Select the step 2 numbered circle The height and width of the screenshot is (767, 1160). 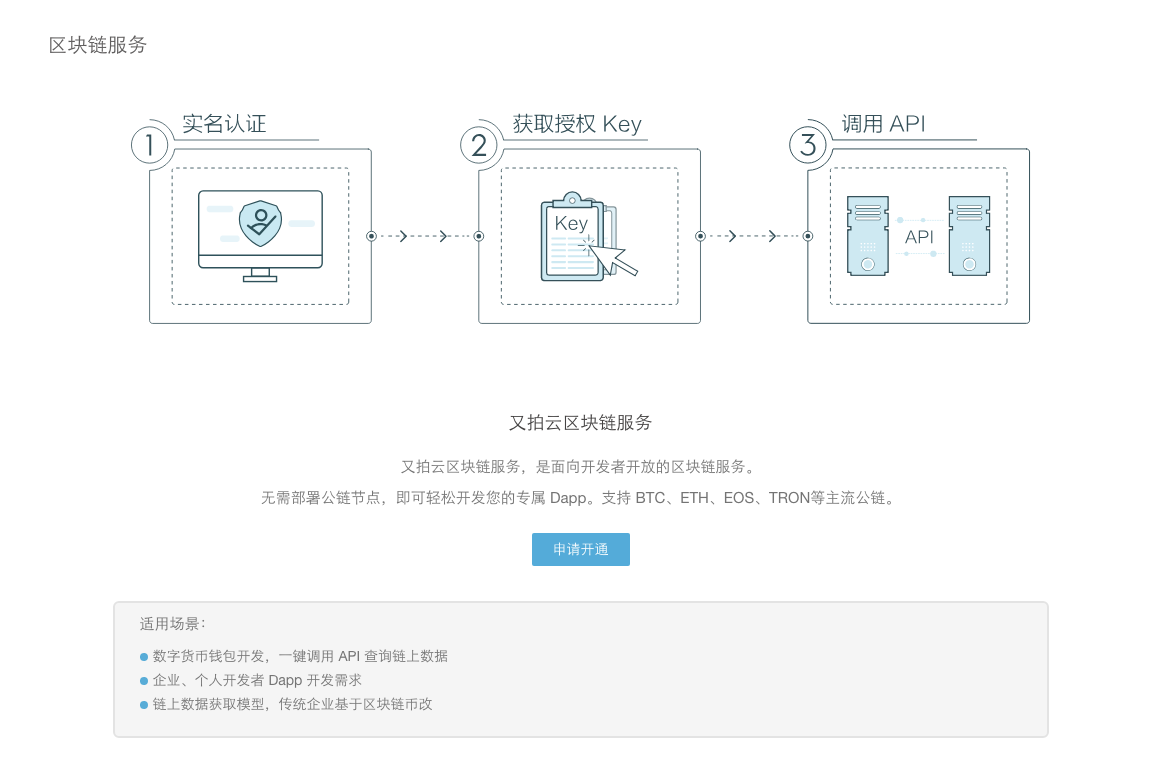478,145
